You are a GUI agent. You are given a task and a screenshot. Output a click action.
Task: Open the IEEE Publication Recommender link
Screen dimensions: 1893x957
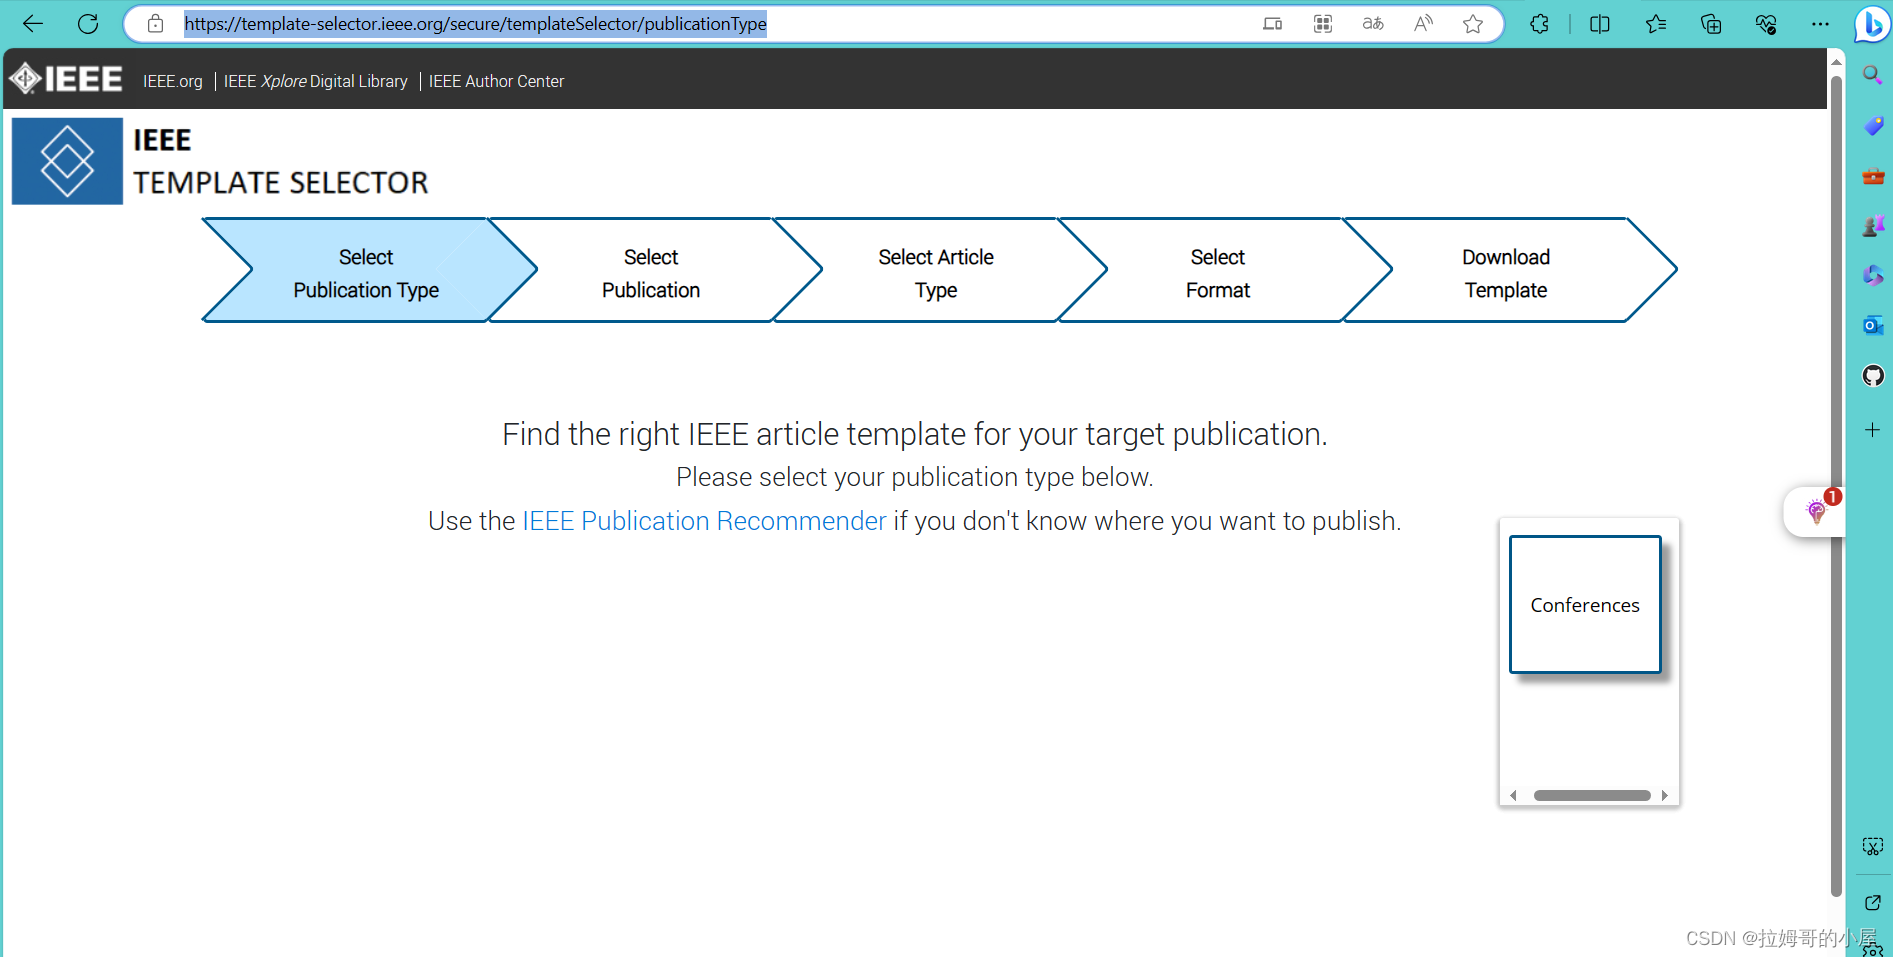click(x=704, y=521)
